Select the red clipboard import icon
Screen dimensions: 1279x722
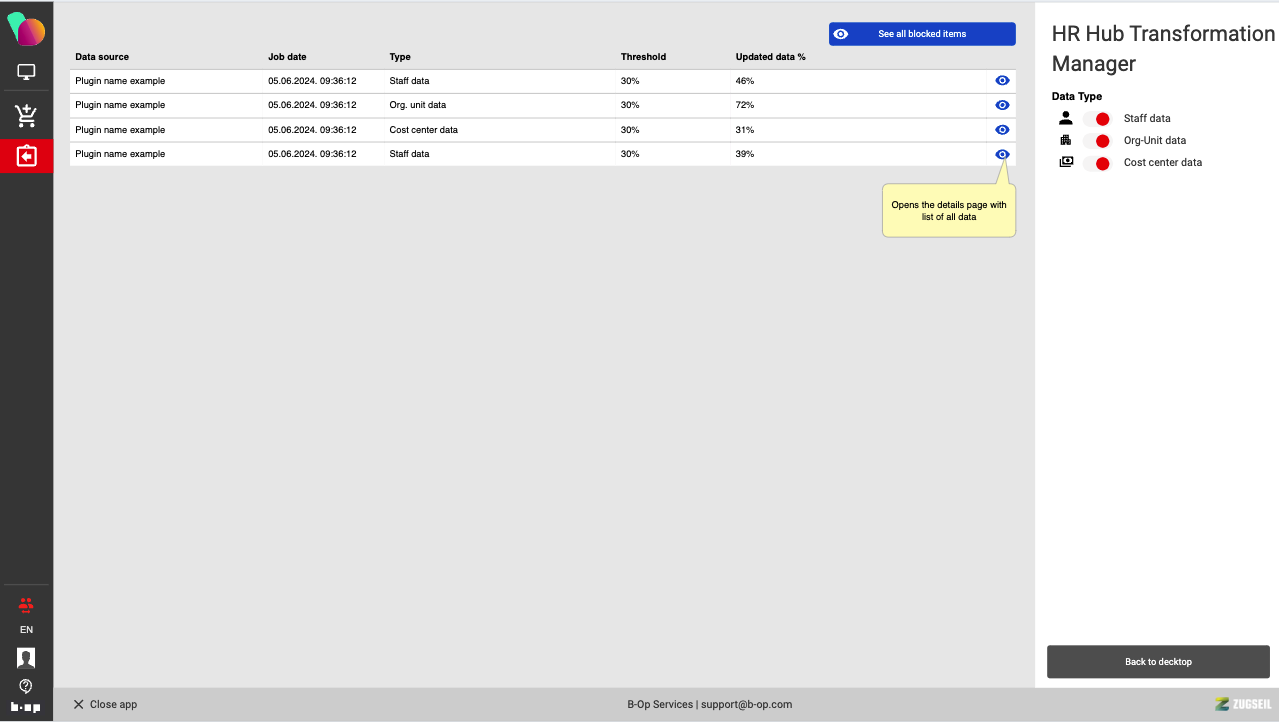(x=26, y=157)
